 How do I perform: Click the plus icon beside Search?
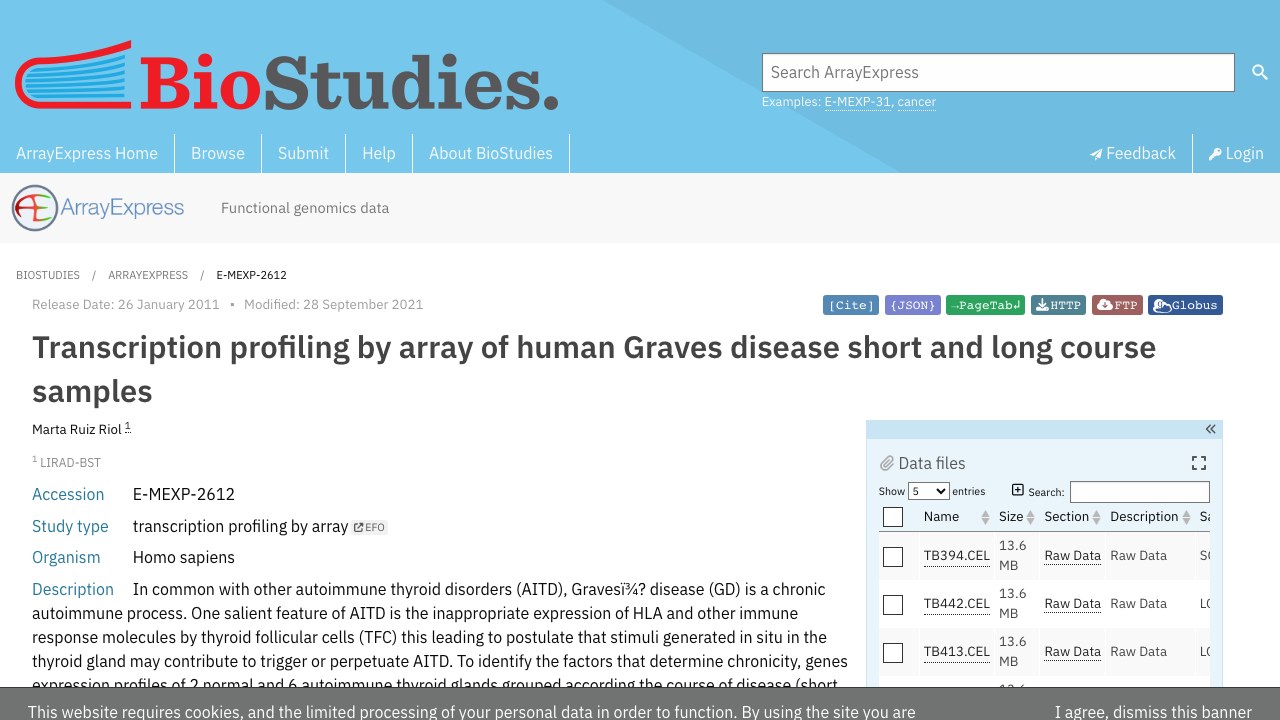click(1018, 490)
